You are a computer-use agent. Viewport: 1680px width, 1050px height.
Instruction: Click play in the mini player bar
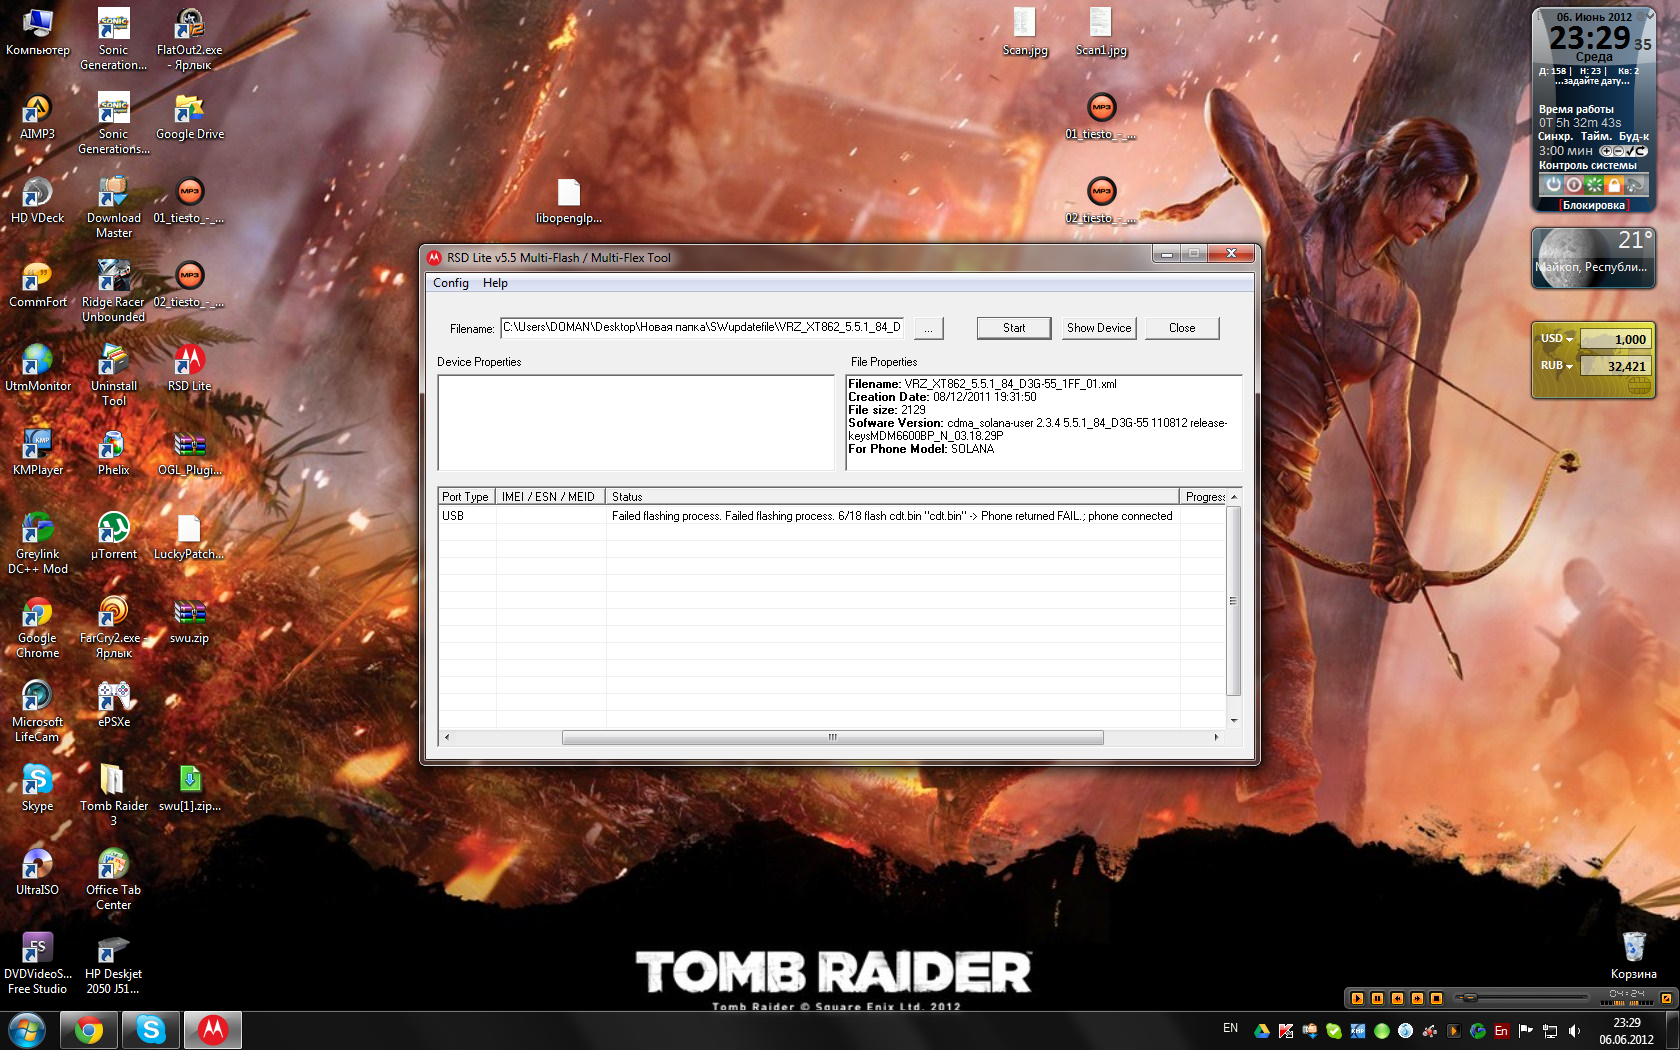pyautogui.click(x=1357, y=998)
